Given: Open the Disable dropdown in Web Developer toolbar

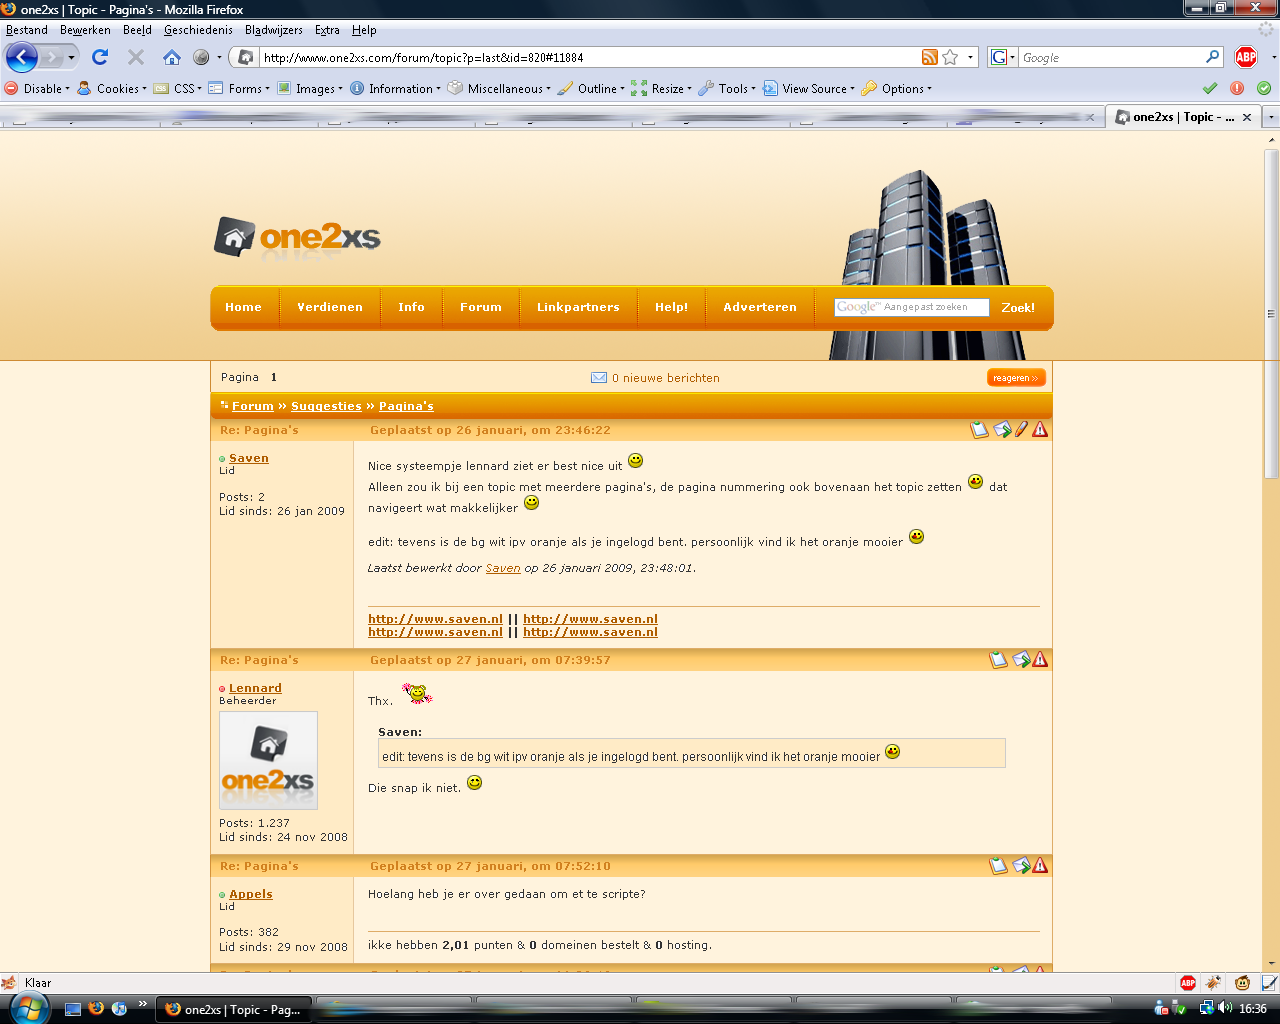Looking at the screenshot, I should tap(38, 89).
